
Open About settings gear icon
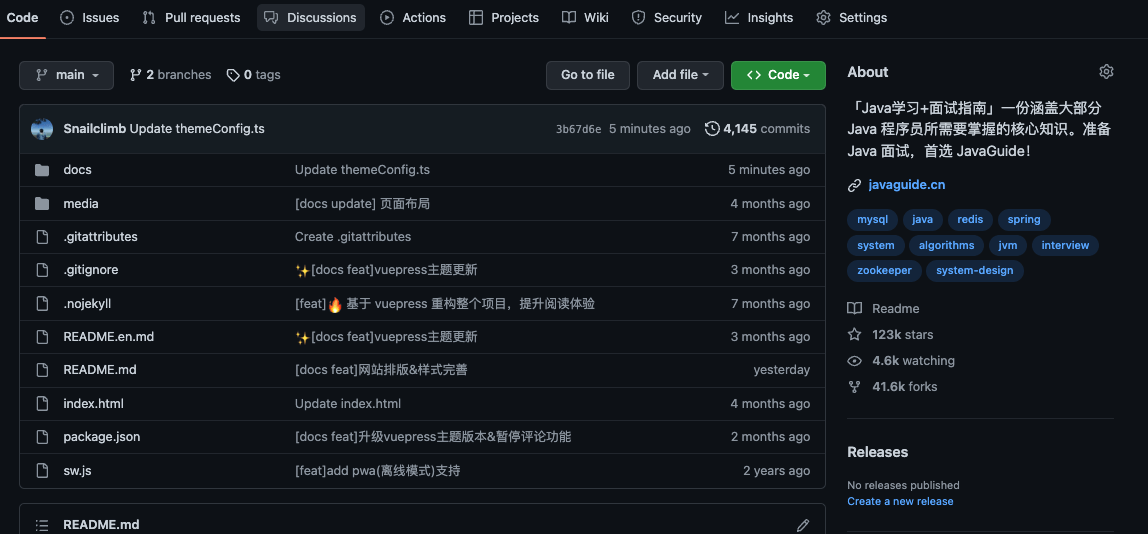pyautogui.click(x=1106, y=72)
